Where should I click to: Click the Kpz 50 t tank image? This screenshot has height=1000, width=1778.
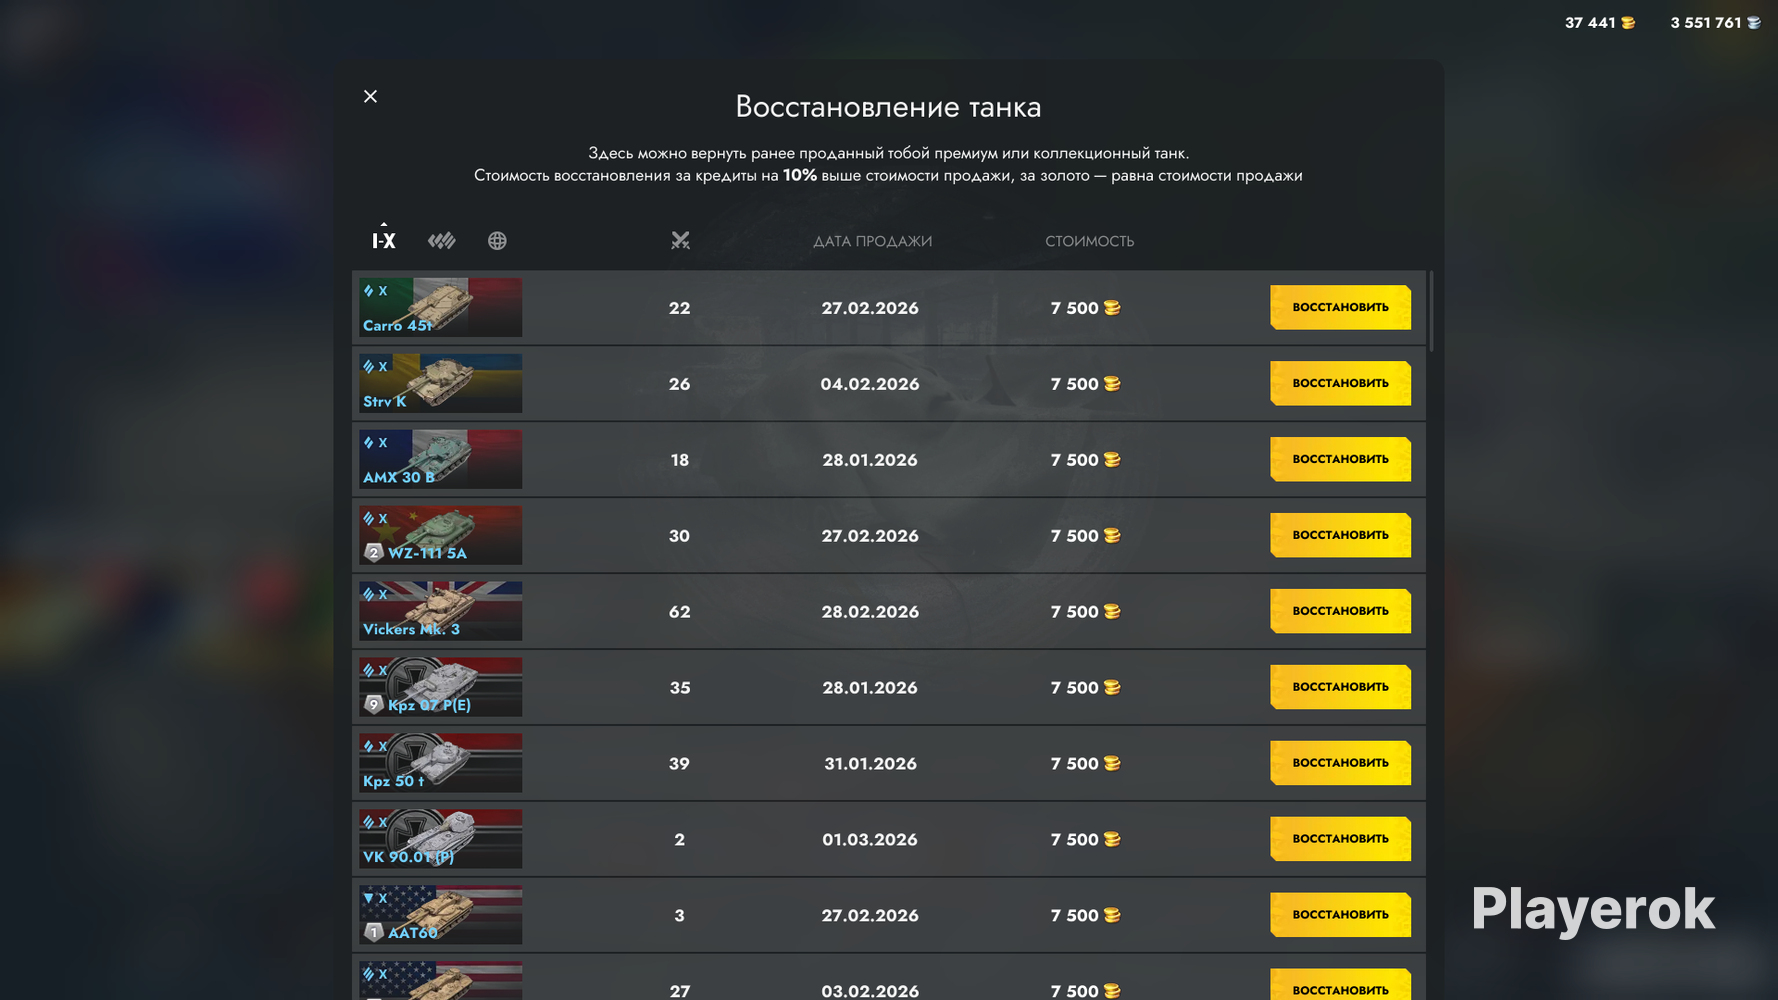tap(441, 763)
